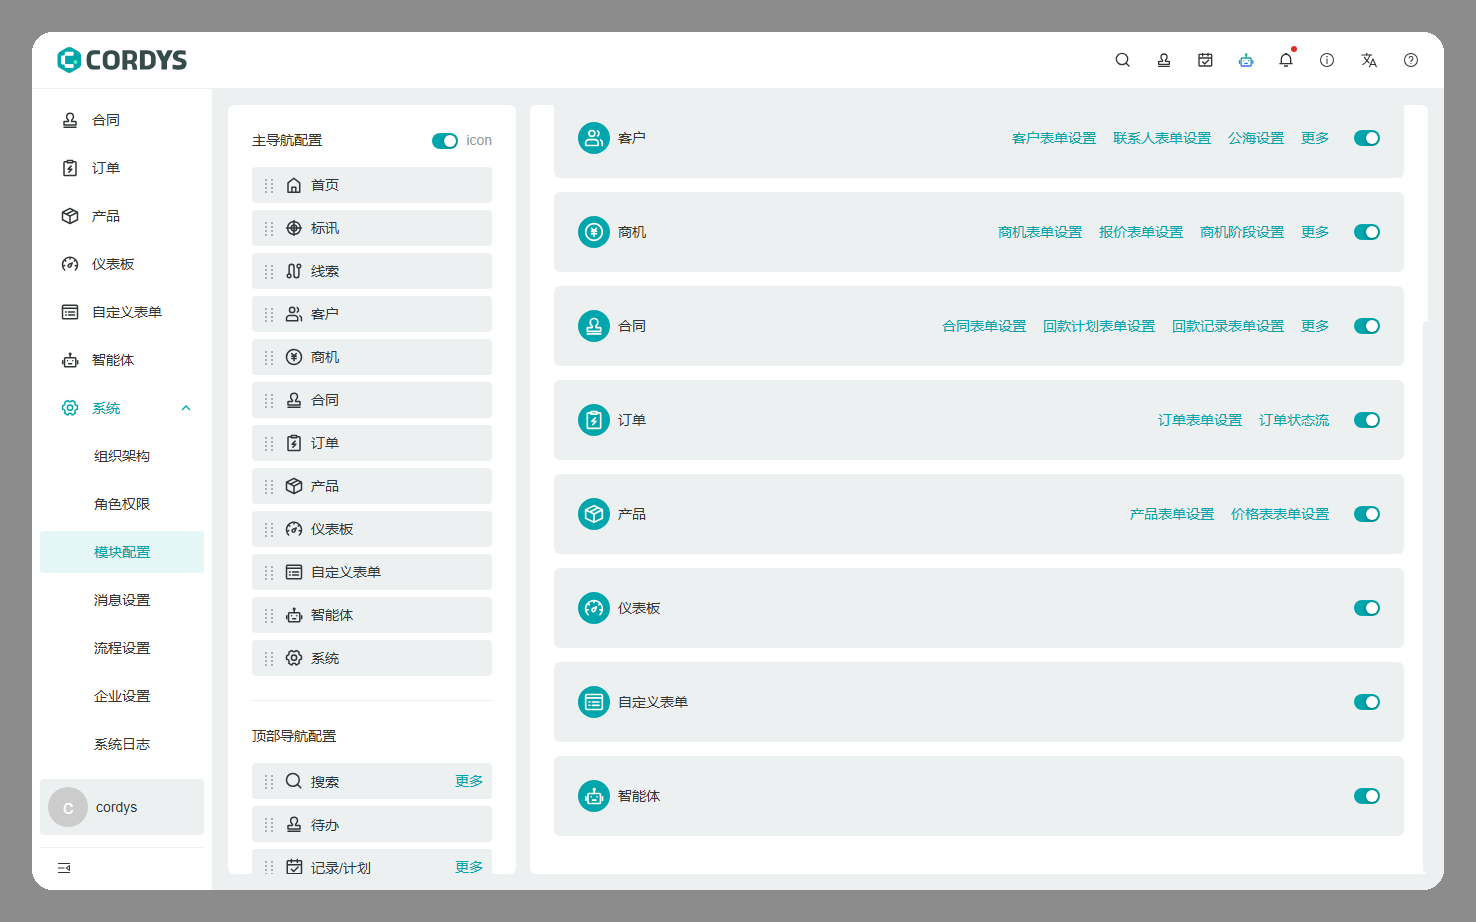The image size is (1476, 922).
Task: Open 流程设置 in the sidebar
Action: coord(122,648)
